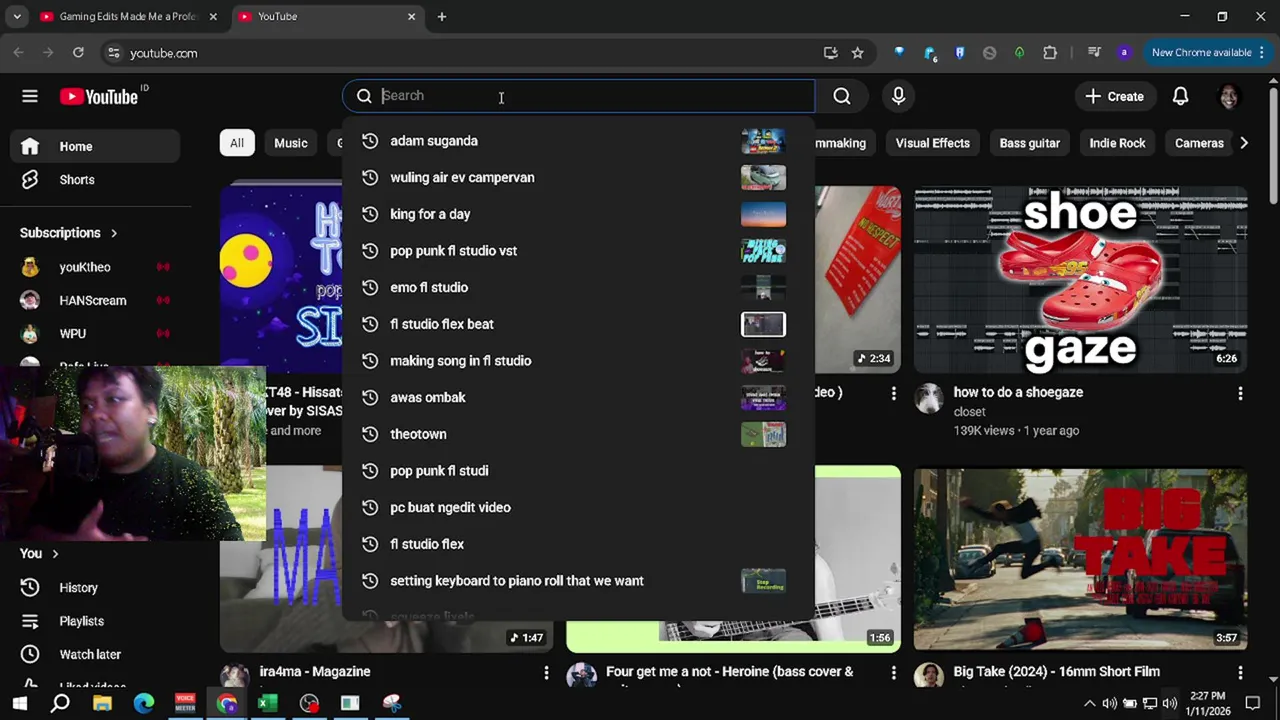The width and height of the screenshot is (1280, 720).
Task: Show hidden system tray icons
Action: coord(1089,704)
